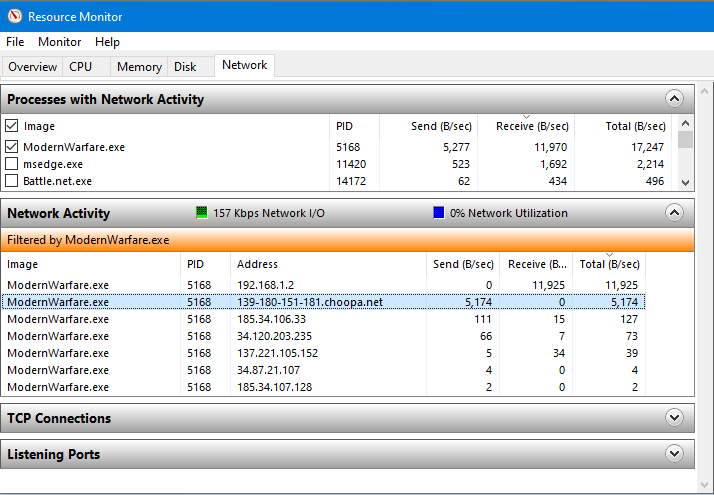The width and height of the screenshot is (714, 495).
Task: Click the main window scroll-up arrow
Action: point(704,91)
